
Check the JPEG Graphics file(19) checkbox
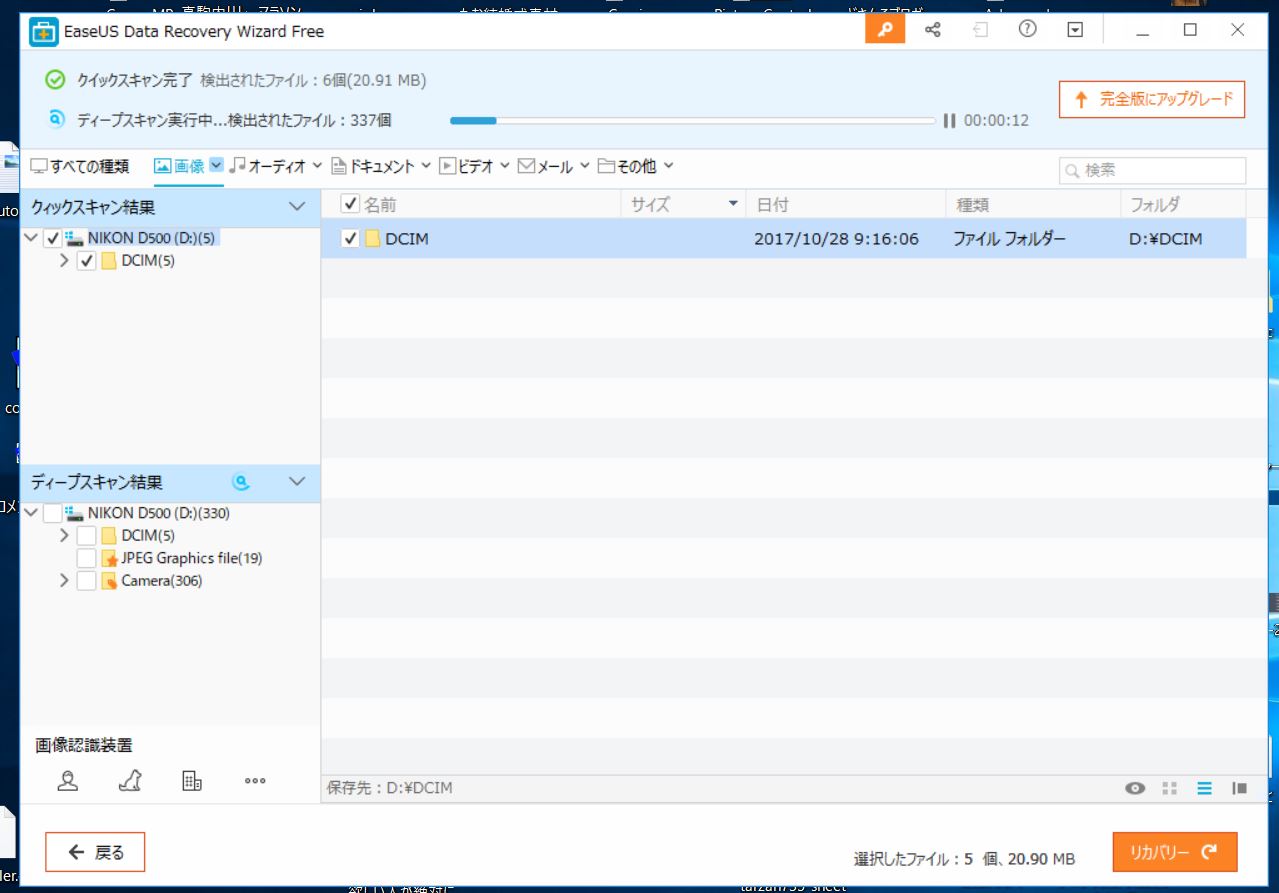click(87, 558)
